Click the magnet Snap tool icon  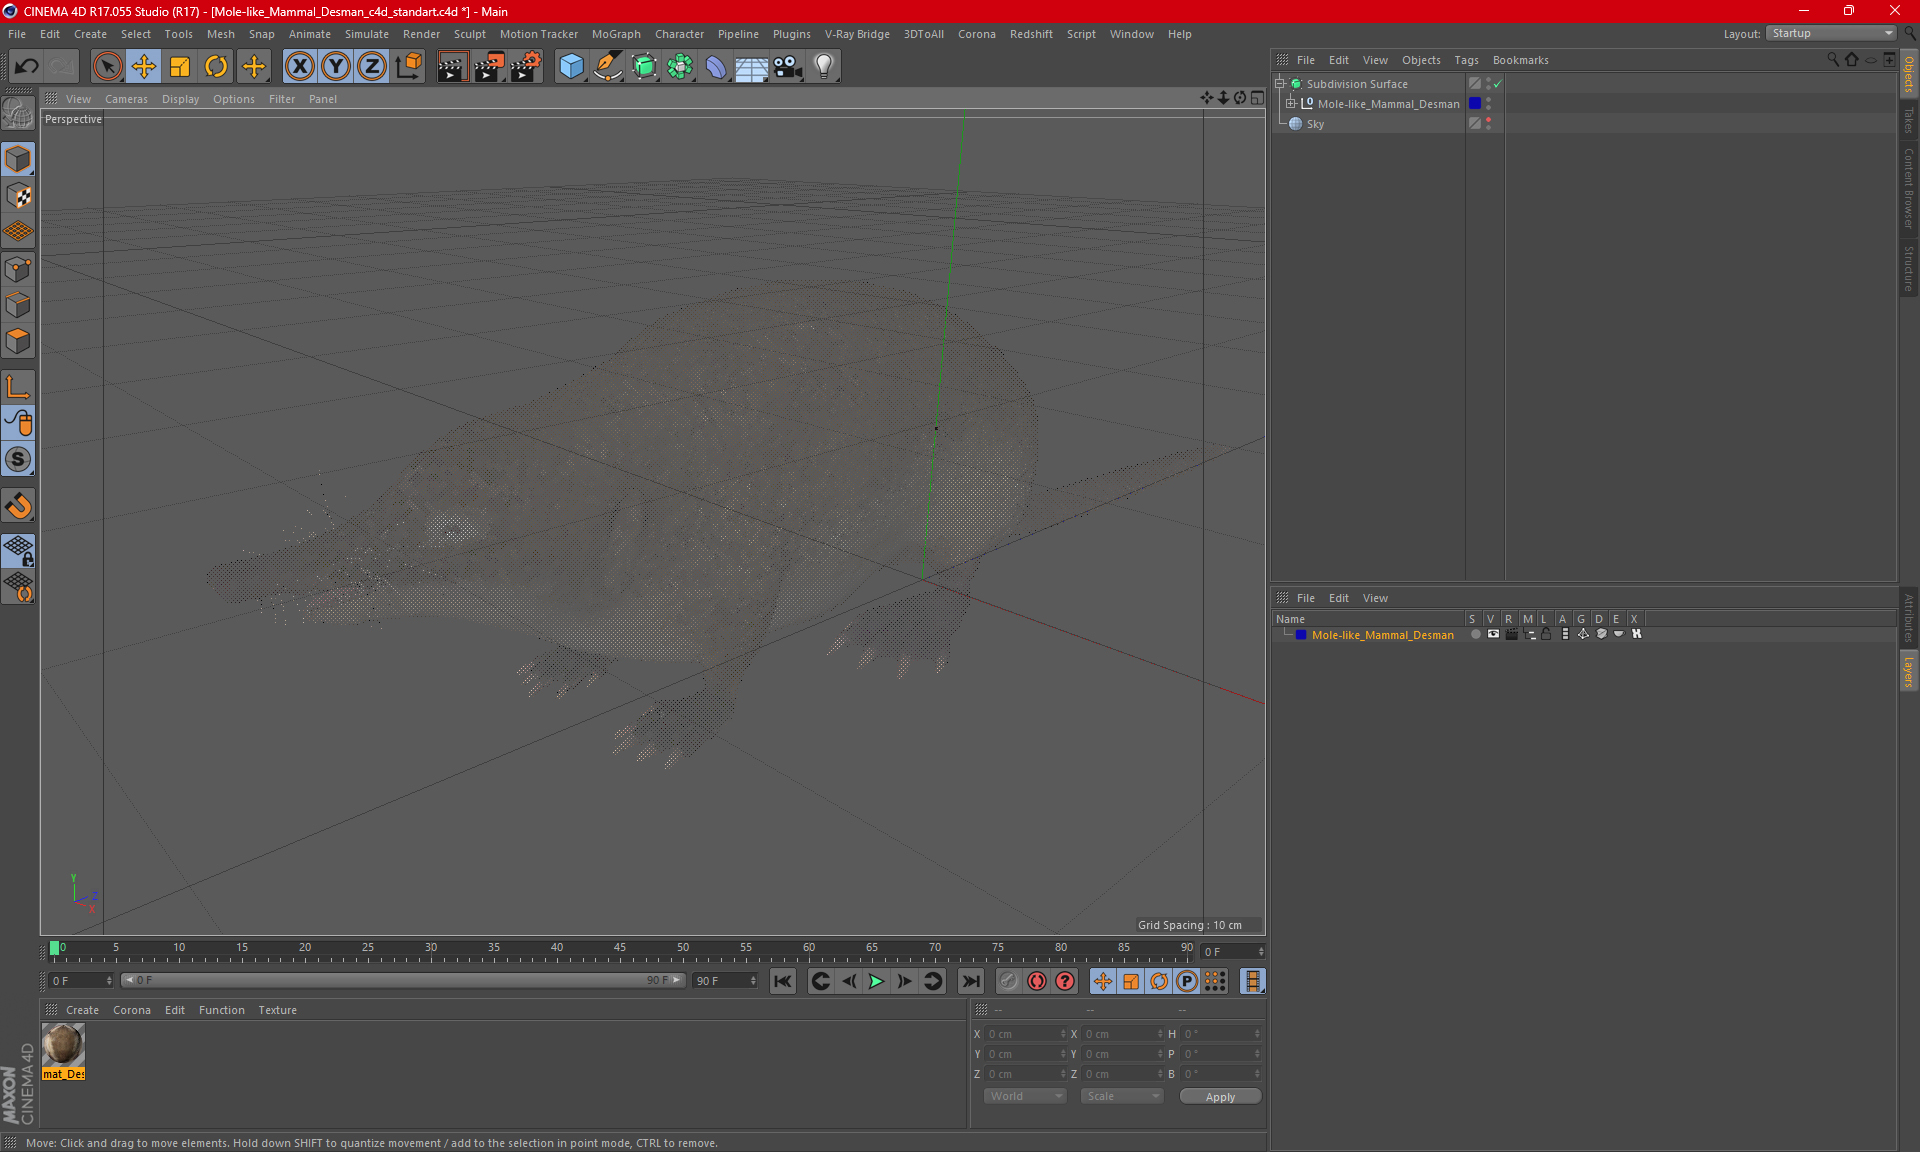[x=18, y=506]
